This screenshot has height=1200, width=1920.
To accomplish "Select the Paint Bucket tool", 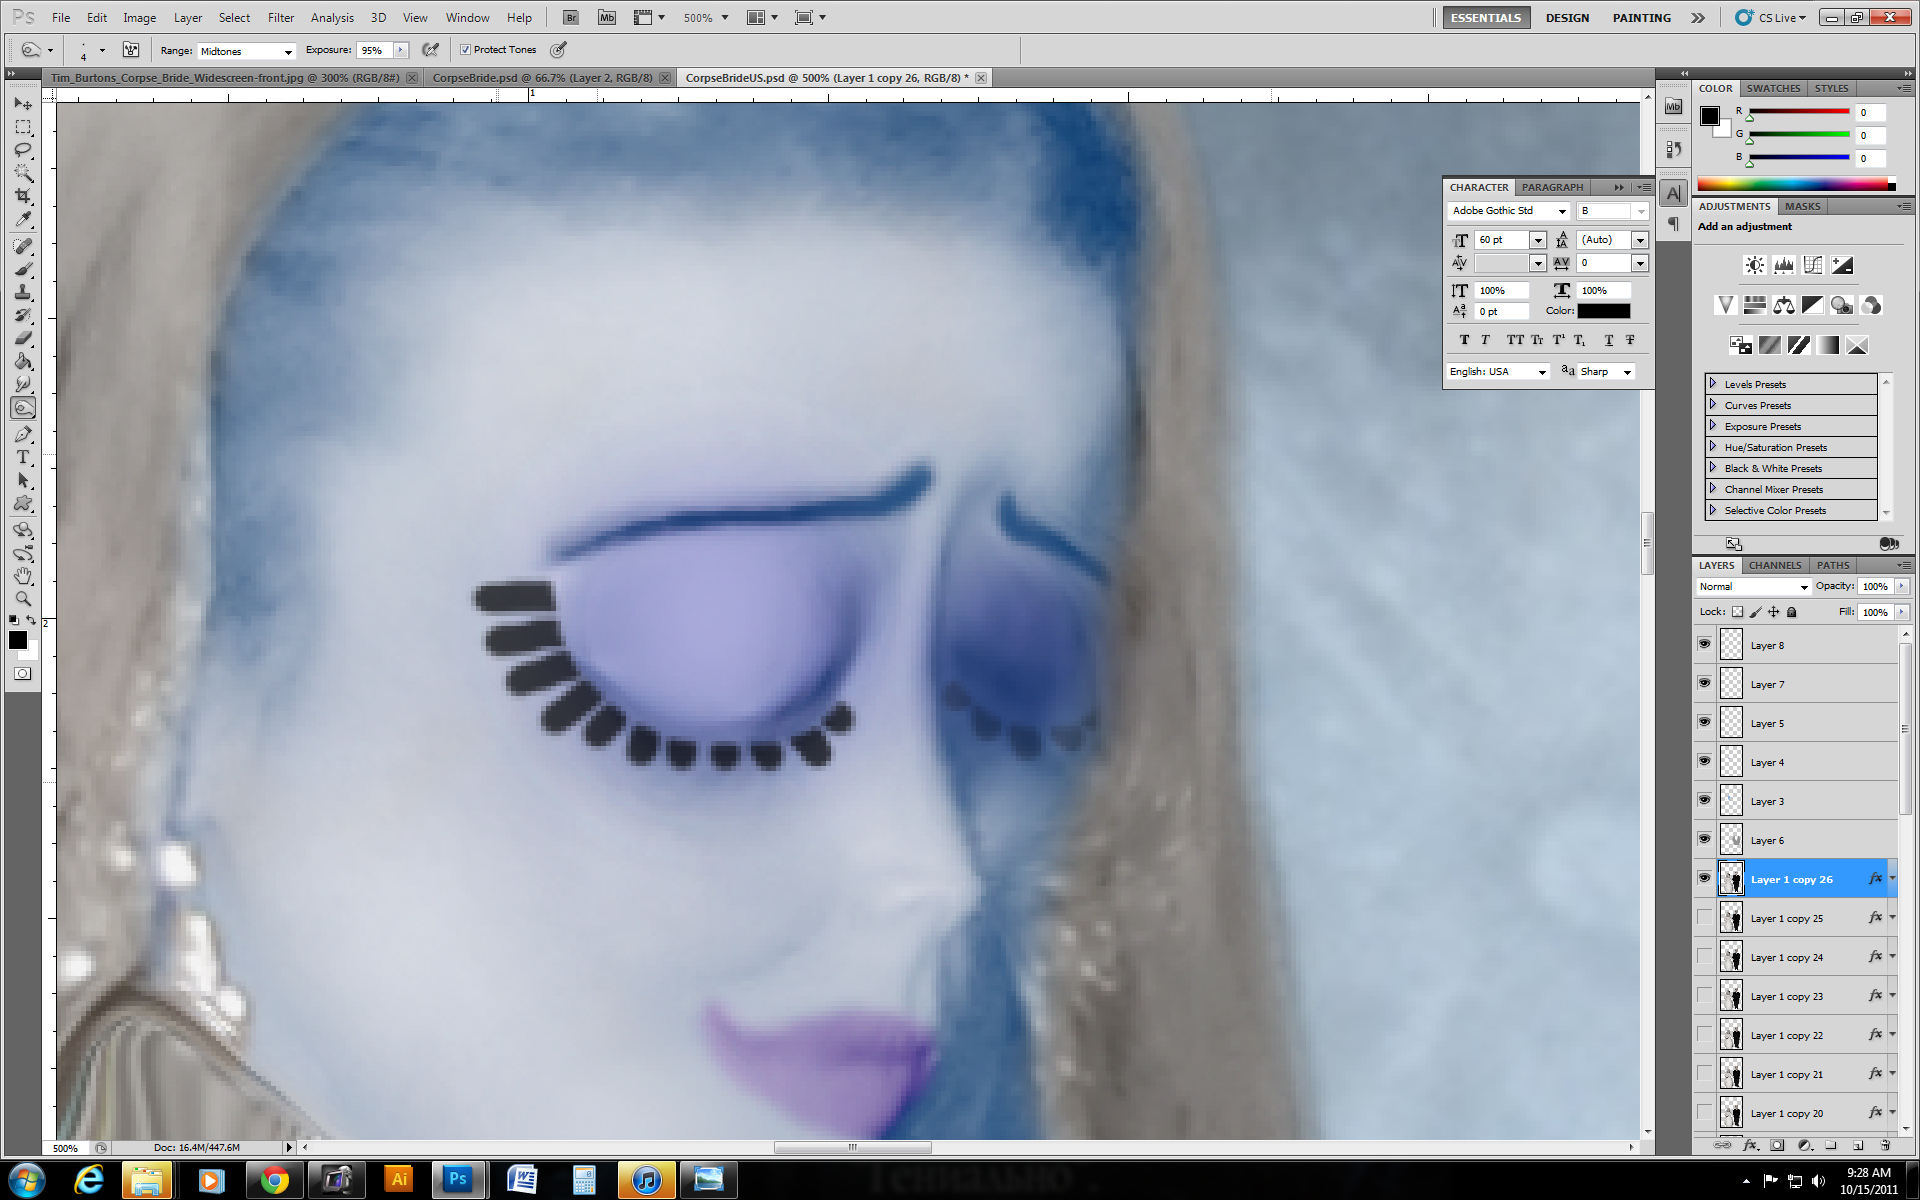I will 23,361.
